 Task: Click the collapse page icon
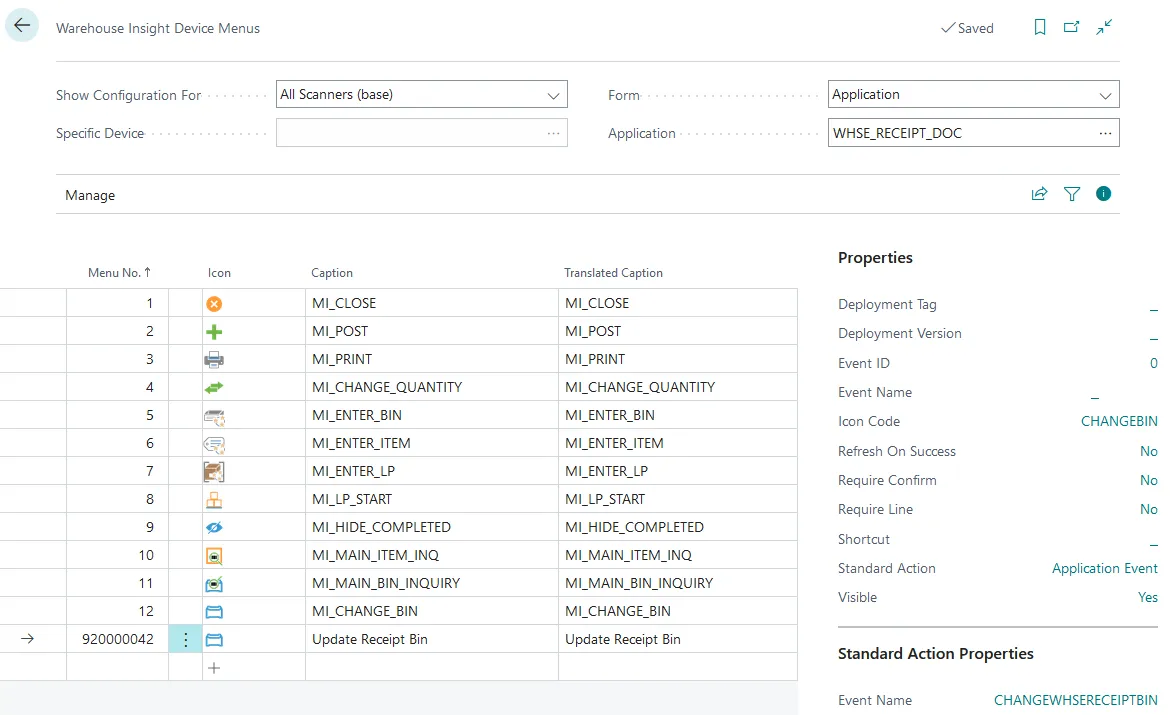click(1104, 28)
